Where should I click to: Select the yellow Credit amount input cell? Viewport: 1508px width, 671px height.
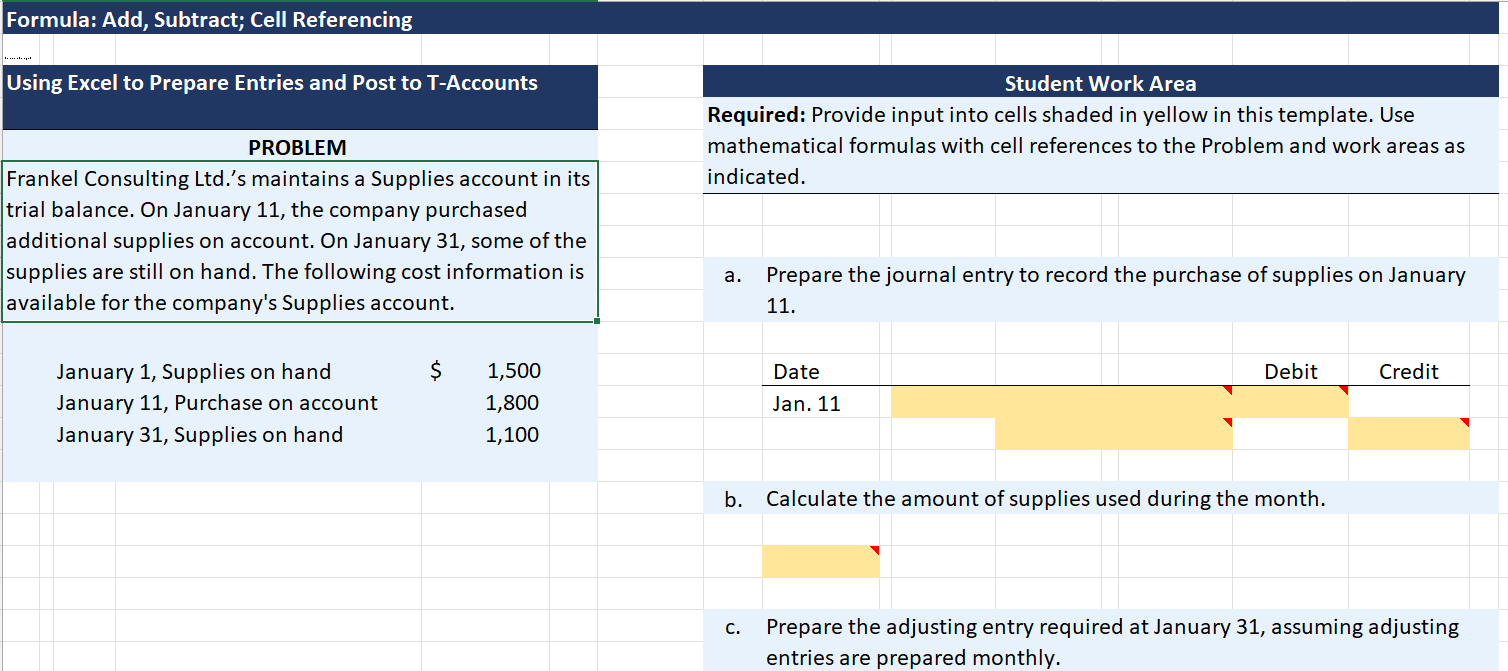(1408, 433)
